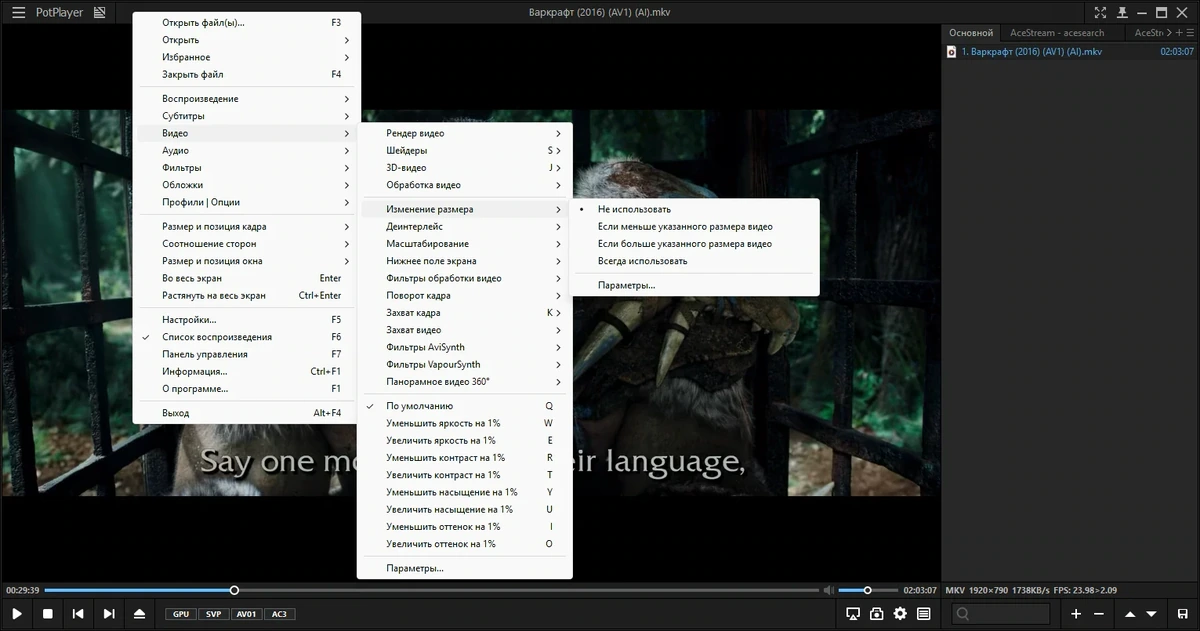Screen dimensions: 1200x631
Task: Move playlist item up with arrow
Action: [1130, 613]
